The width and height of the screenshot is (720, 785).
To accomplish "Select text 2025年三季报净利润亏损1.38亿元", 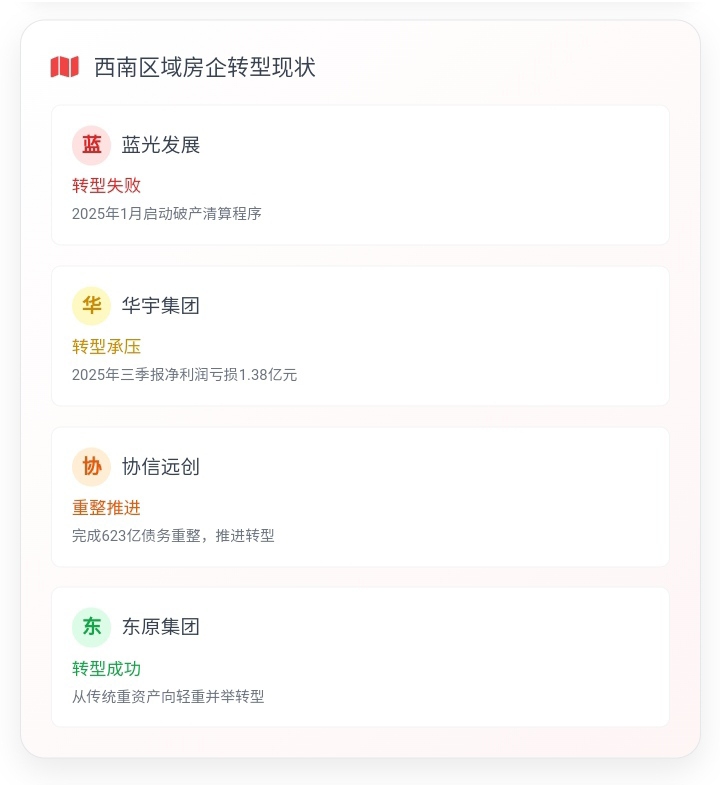I will (184, 374).
